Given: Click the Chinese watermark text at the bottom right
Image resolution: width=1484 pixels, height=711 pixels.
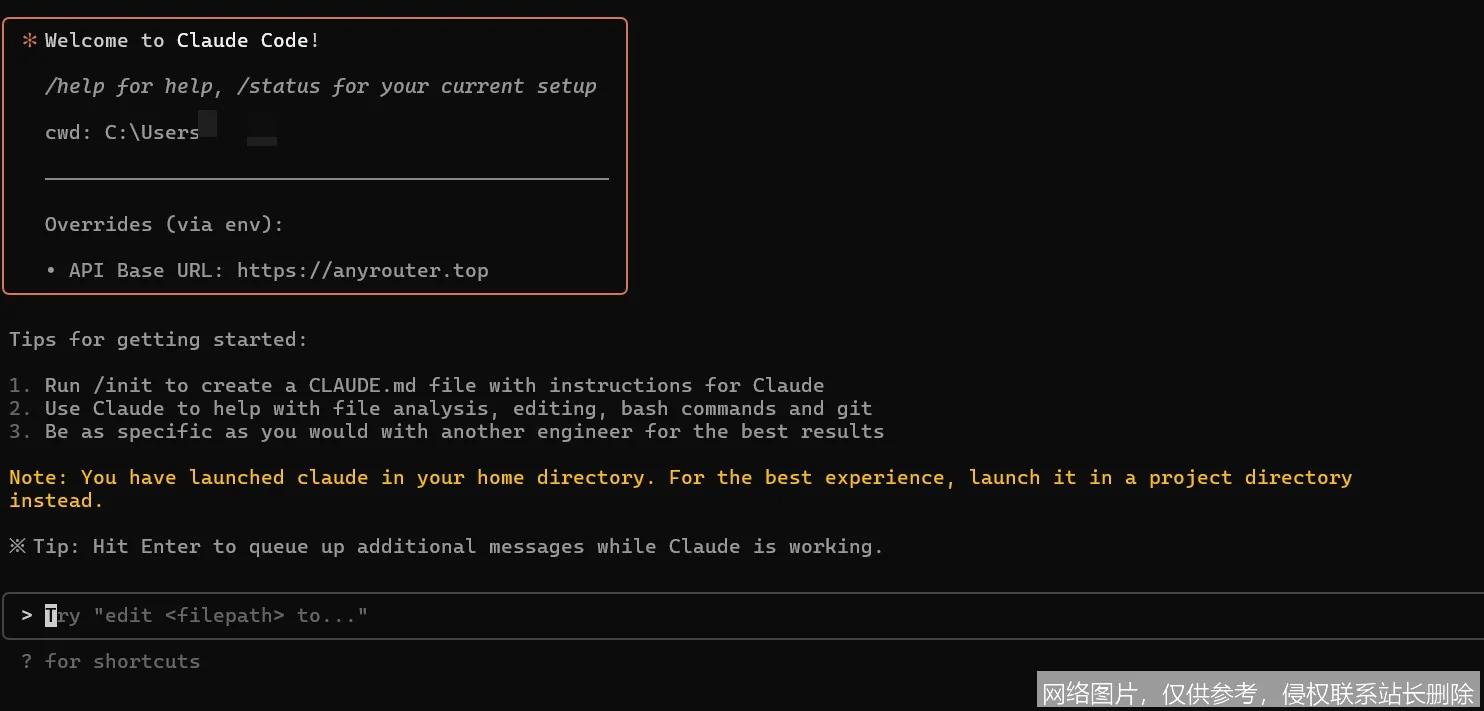Looking at the screenshot, I should [x=1258, y=692].
